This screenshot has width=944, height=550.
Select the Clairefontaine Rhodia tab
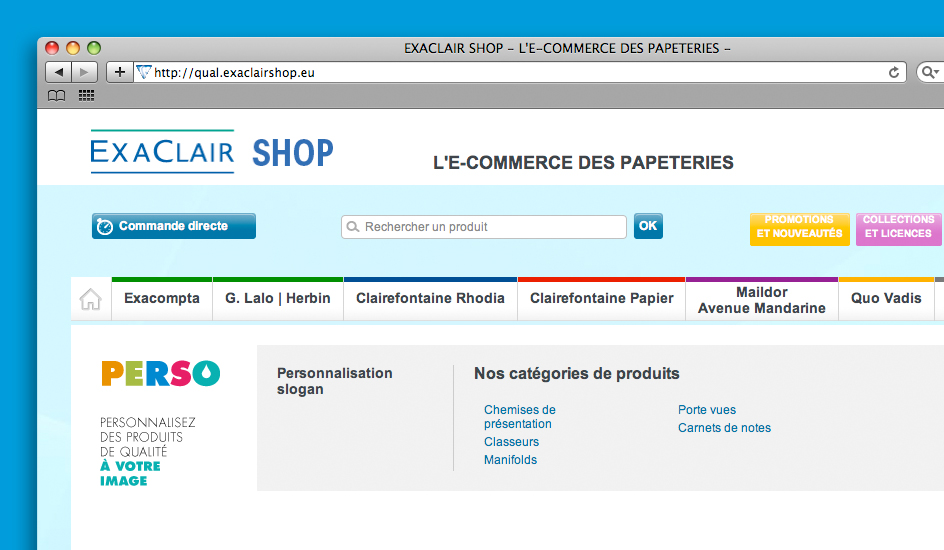(430, 298)
